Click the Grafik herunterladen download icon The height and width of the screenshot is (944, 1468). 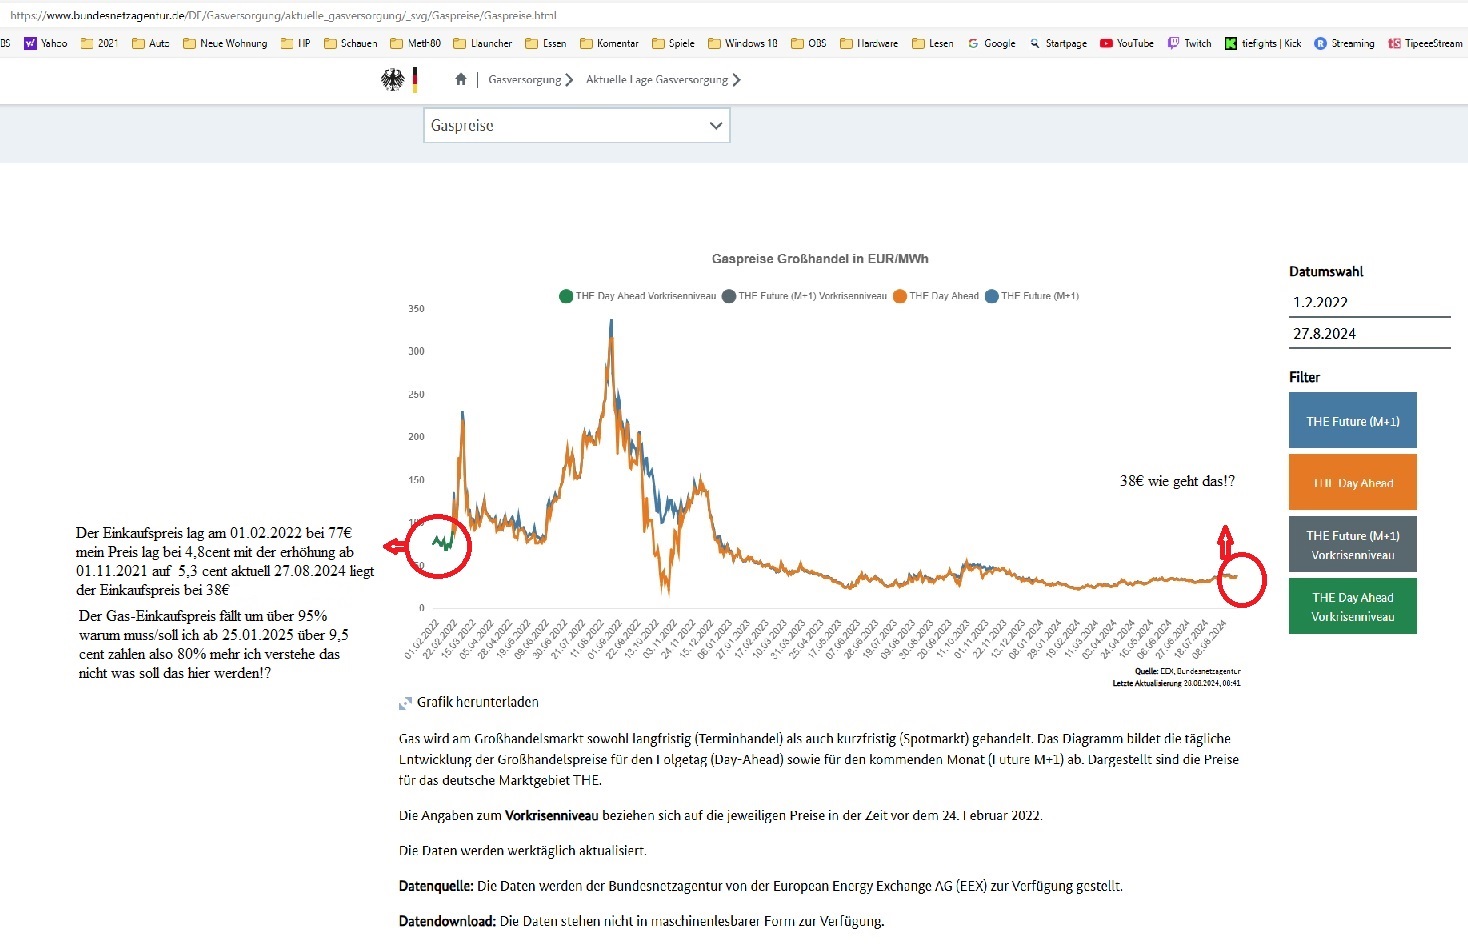(x=405, y=703)
